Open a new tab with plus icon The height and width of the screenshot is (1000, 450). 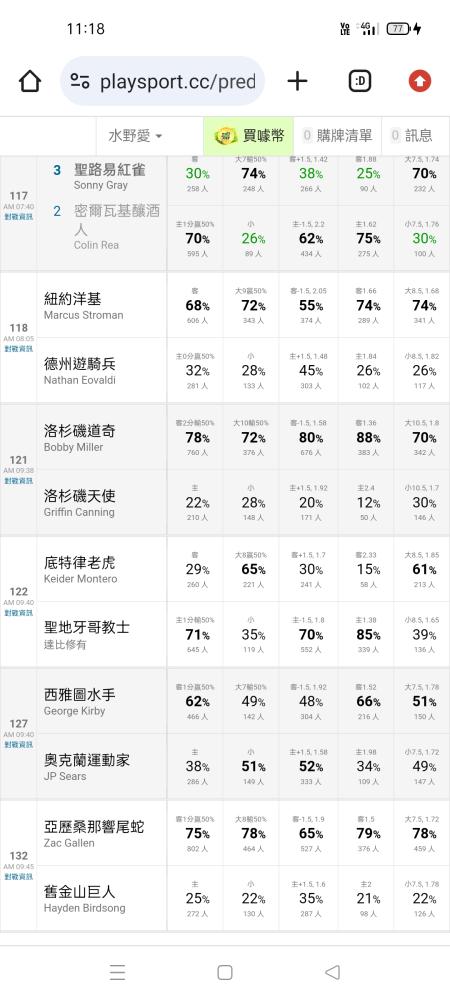pyautogui.click(x=297, y=81)
